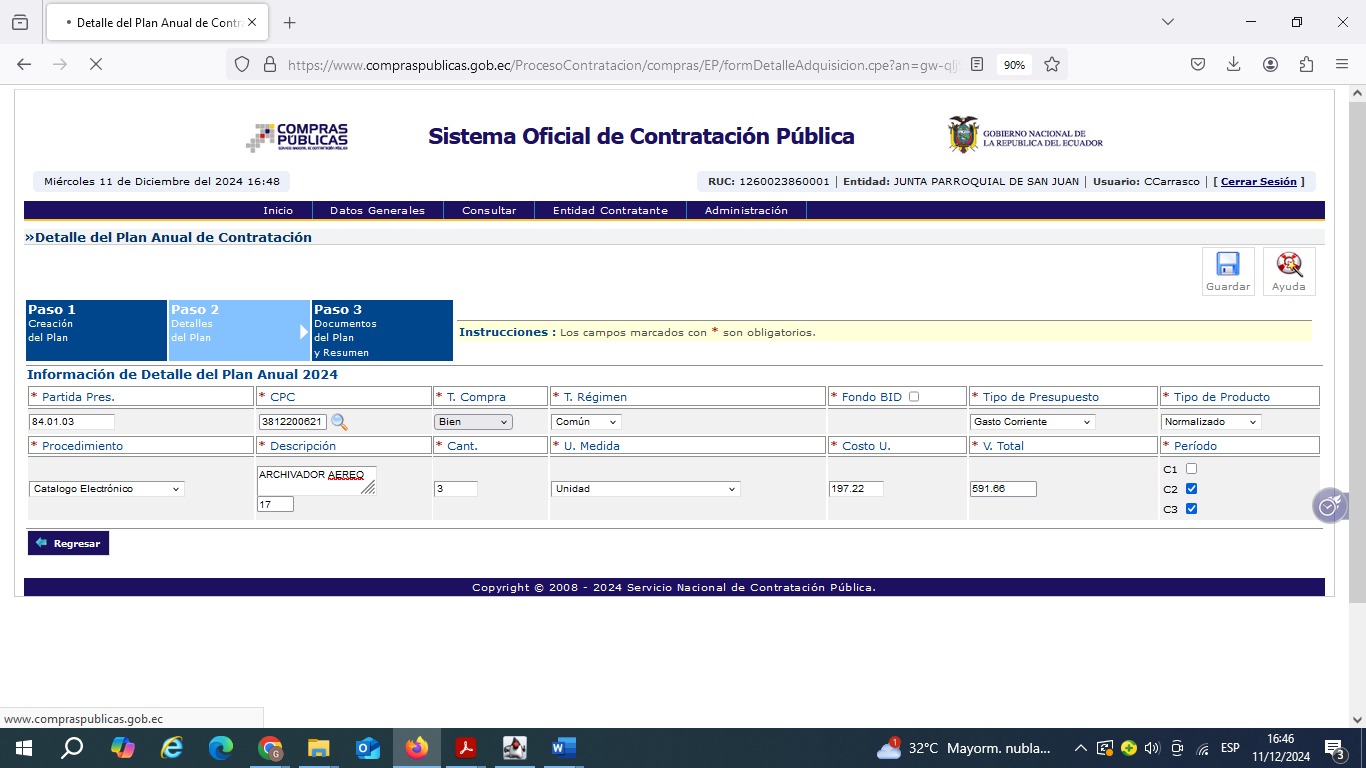Bookmark page with the star icon
1366x768 pixels.
(1052, 64)
